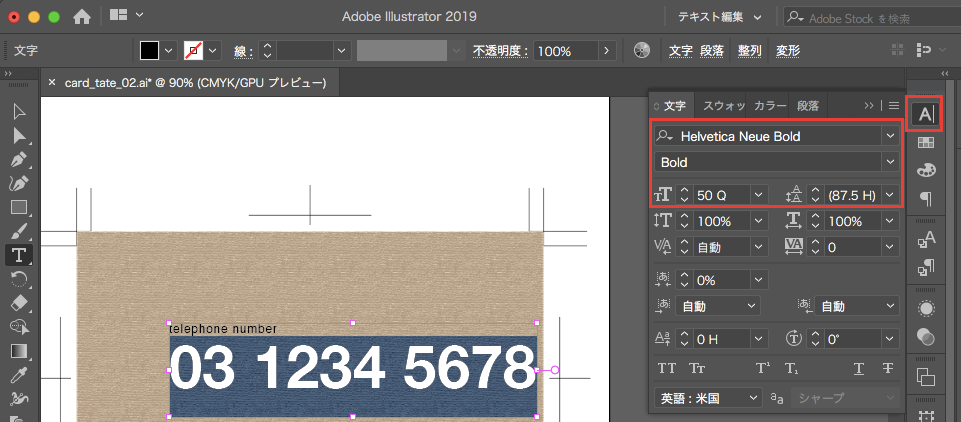The width and height of the screenshot is (961, 422).
Task: Toggle Underline text style
Action: coord(858,368)
